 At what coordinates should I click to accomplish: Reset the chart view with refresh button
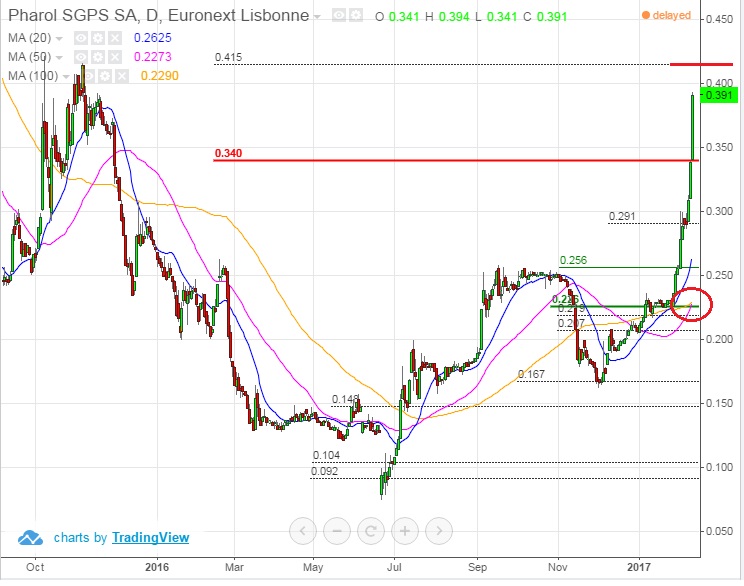click(371, 530)
